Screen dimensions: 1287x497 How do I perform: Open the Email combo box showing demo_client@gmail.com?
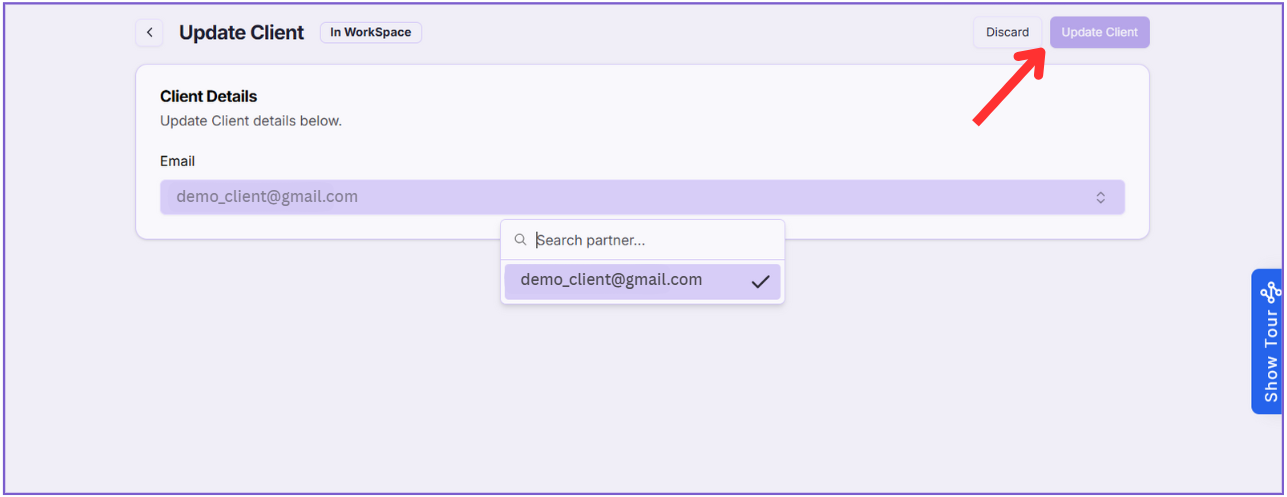[x=641, y=197]
